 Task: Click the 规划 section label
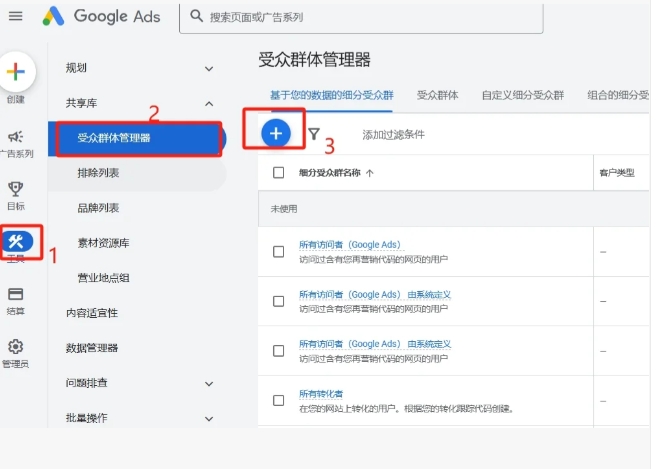76,68
